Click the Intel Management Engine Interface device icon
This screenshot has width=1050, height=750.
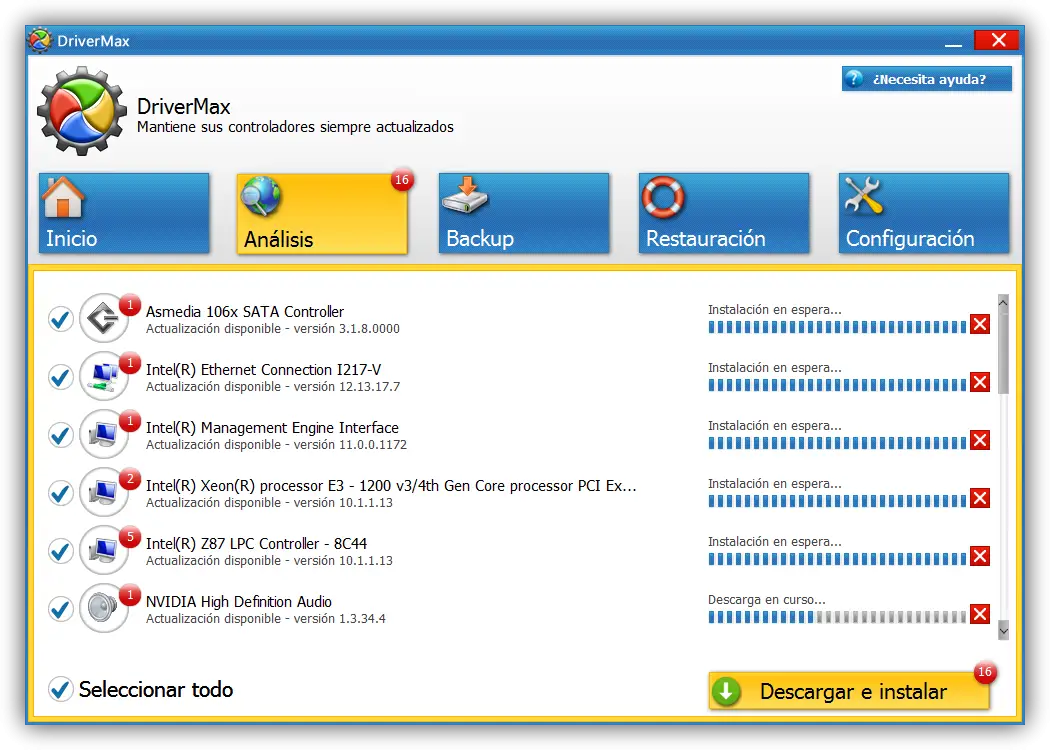click(x=104, y=434)
